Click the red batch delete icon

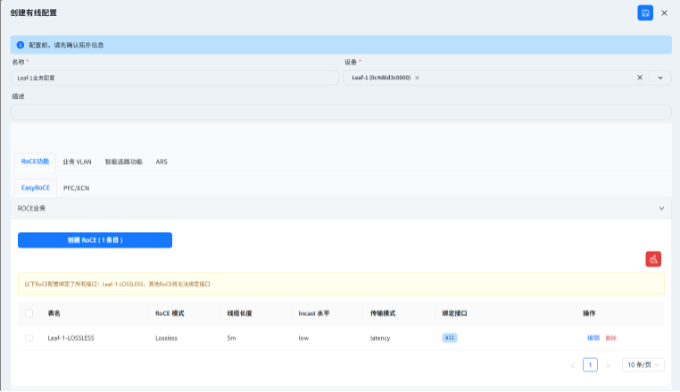click(653, 259)
